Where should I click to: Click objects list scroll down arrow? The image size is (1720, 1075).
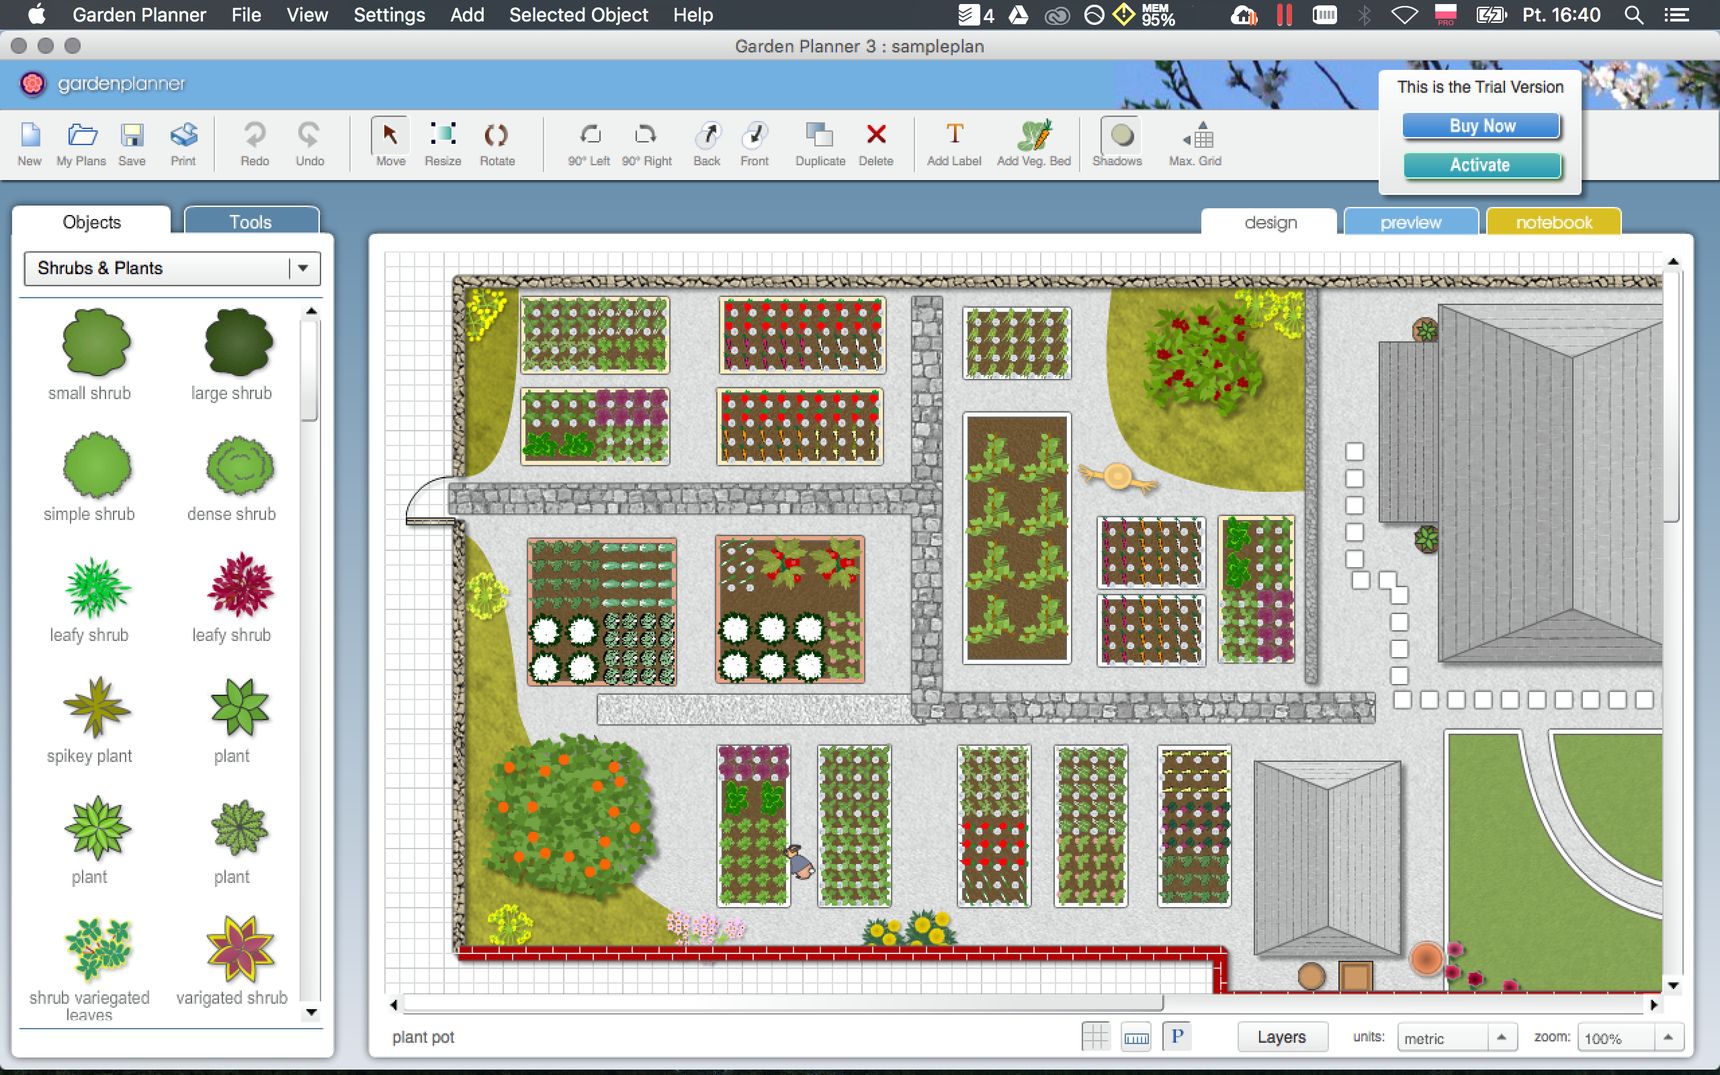(311, 1012)
